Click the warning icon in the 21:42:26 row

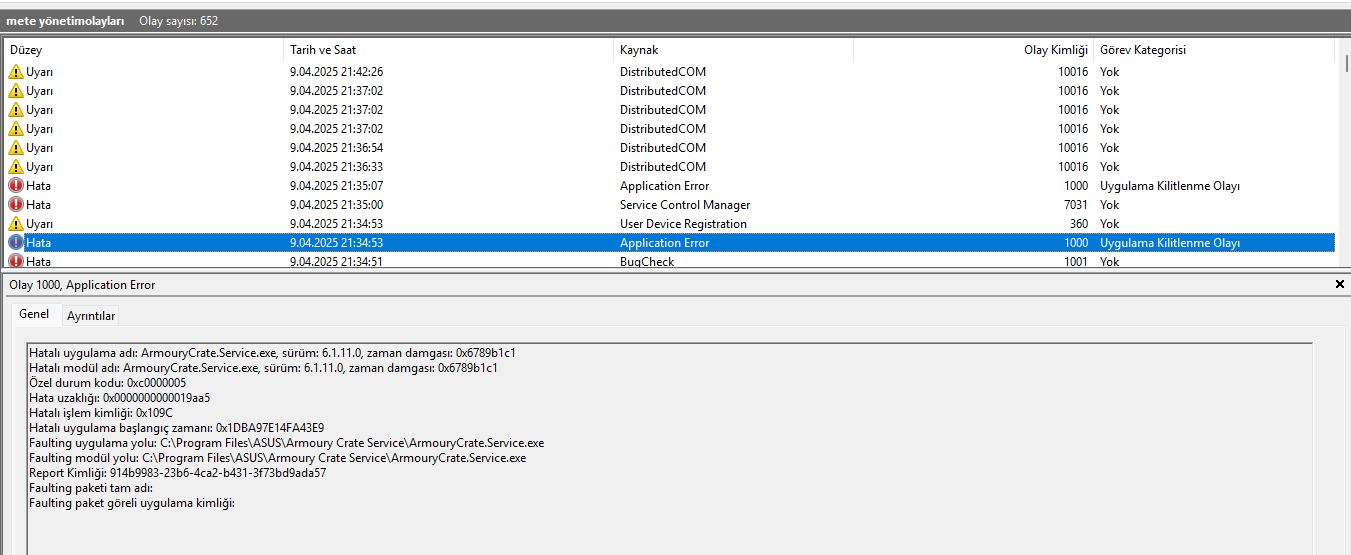[x=15, y=72]
